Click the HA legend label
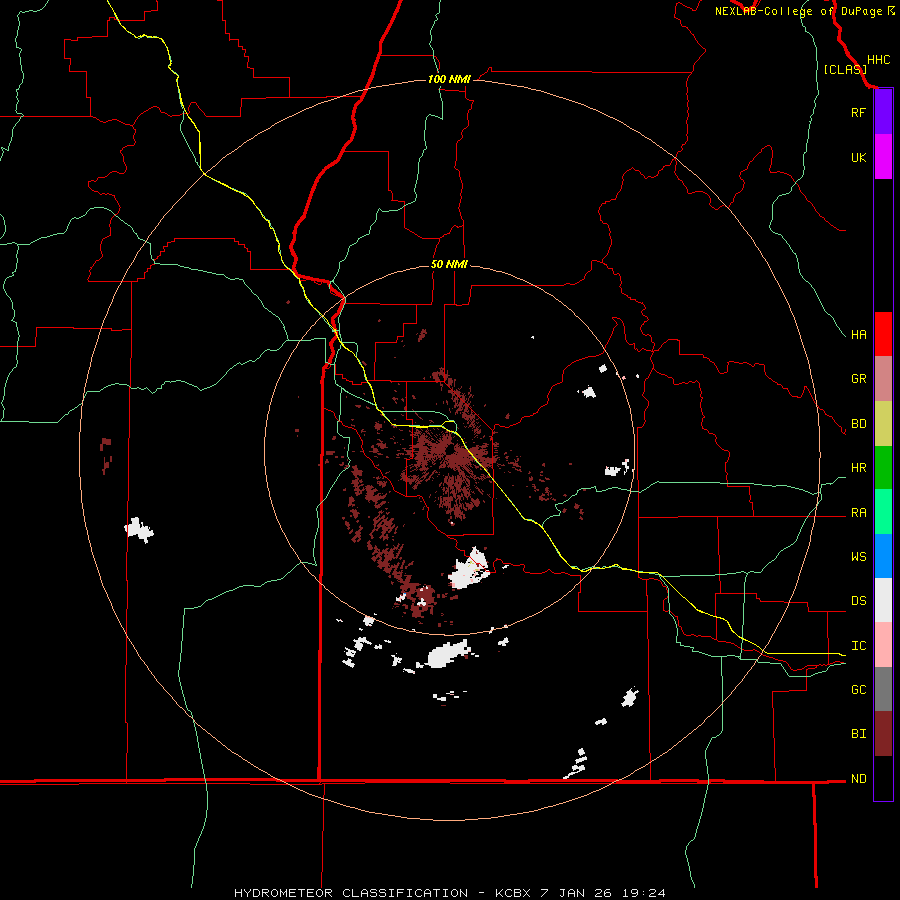Screen dimensions: 900x900 tap(858, 334)
